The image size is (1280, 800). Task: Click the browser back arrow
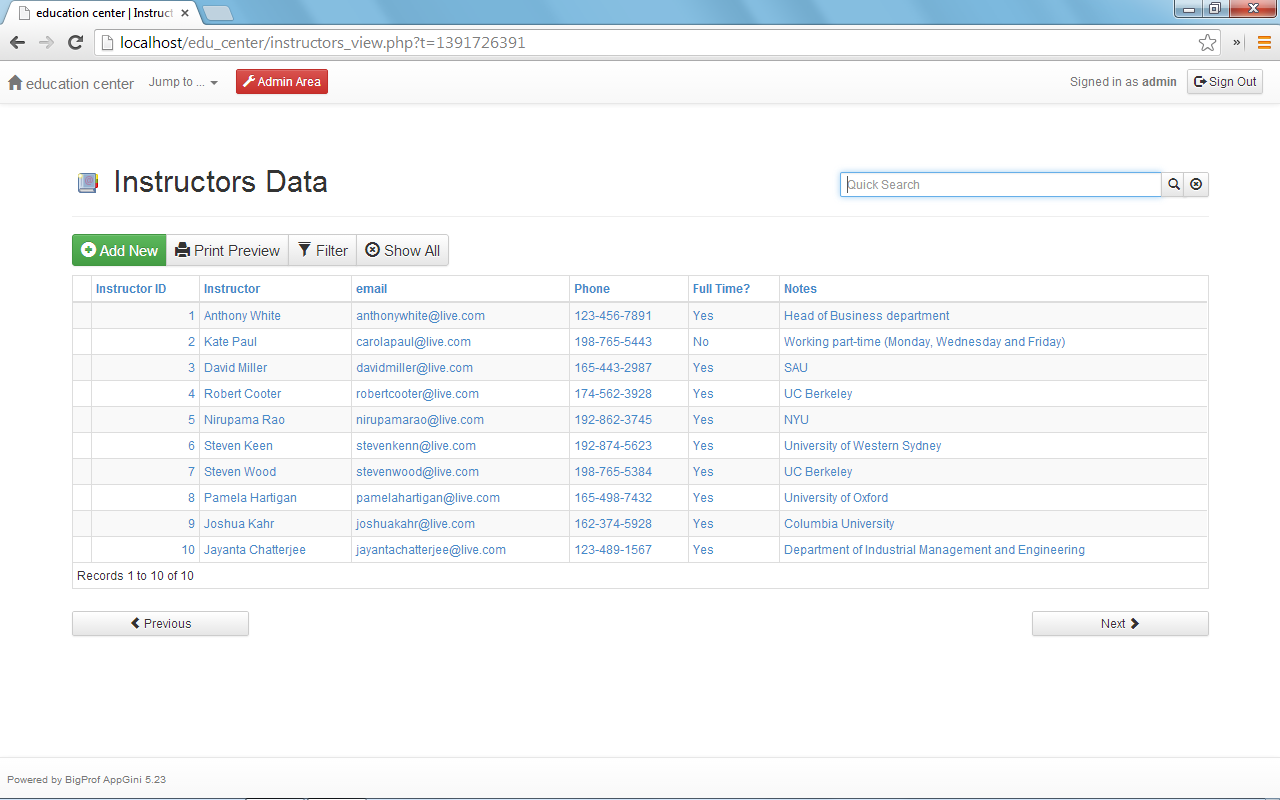pos(17,43)
